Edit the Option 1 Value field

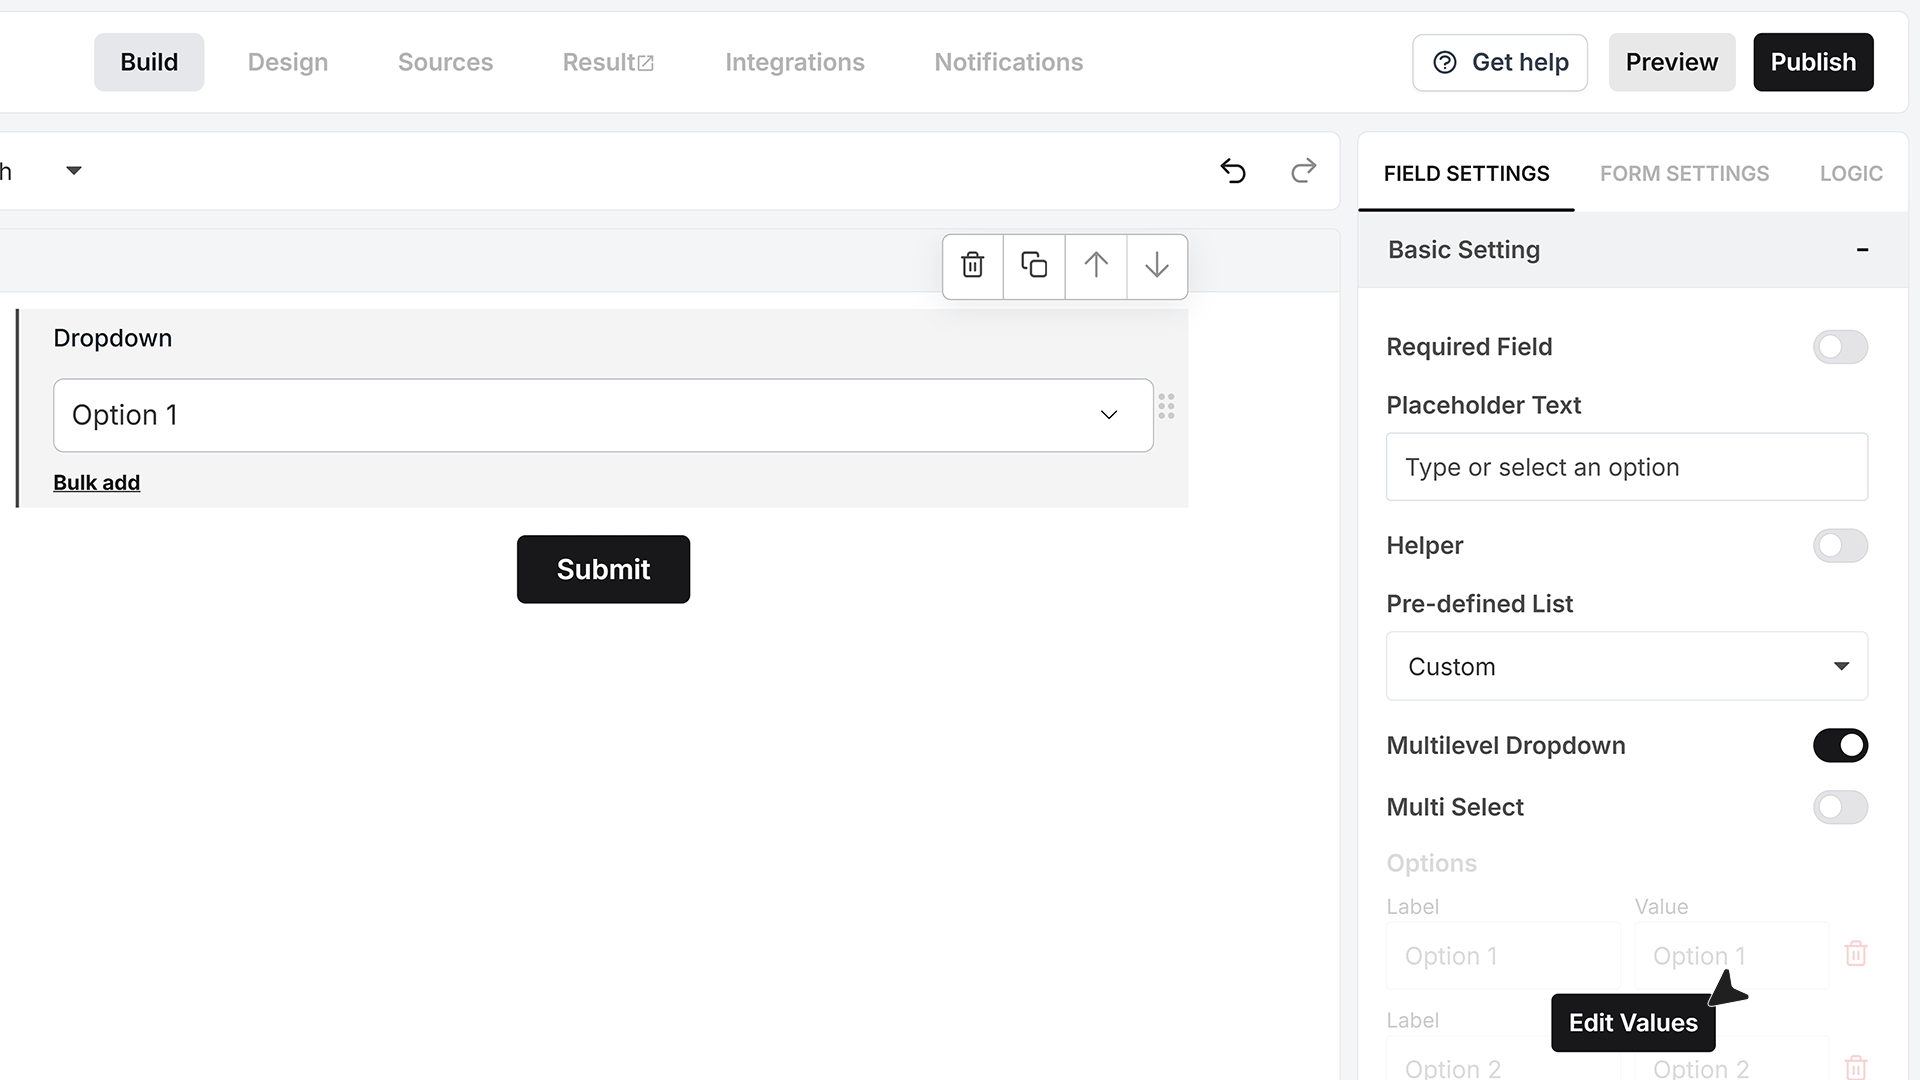coord(1731,956)
